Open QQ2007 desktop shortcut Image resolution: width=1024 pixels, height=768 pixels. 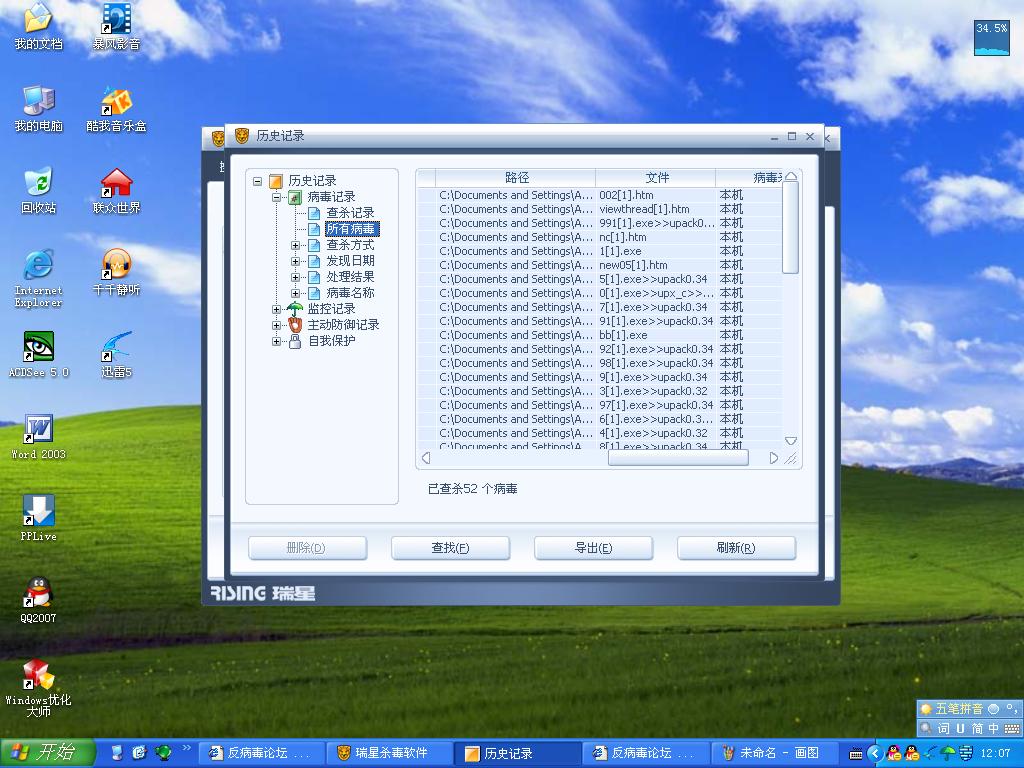(x=38, y=600)
